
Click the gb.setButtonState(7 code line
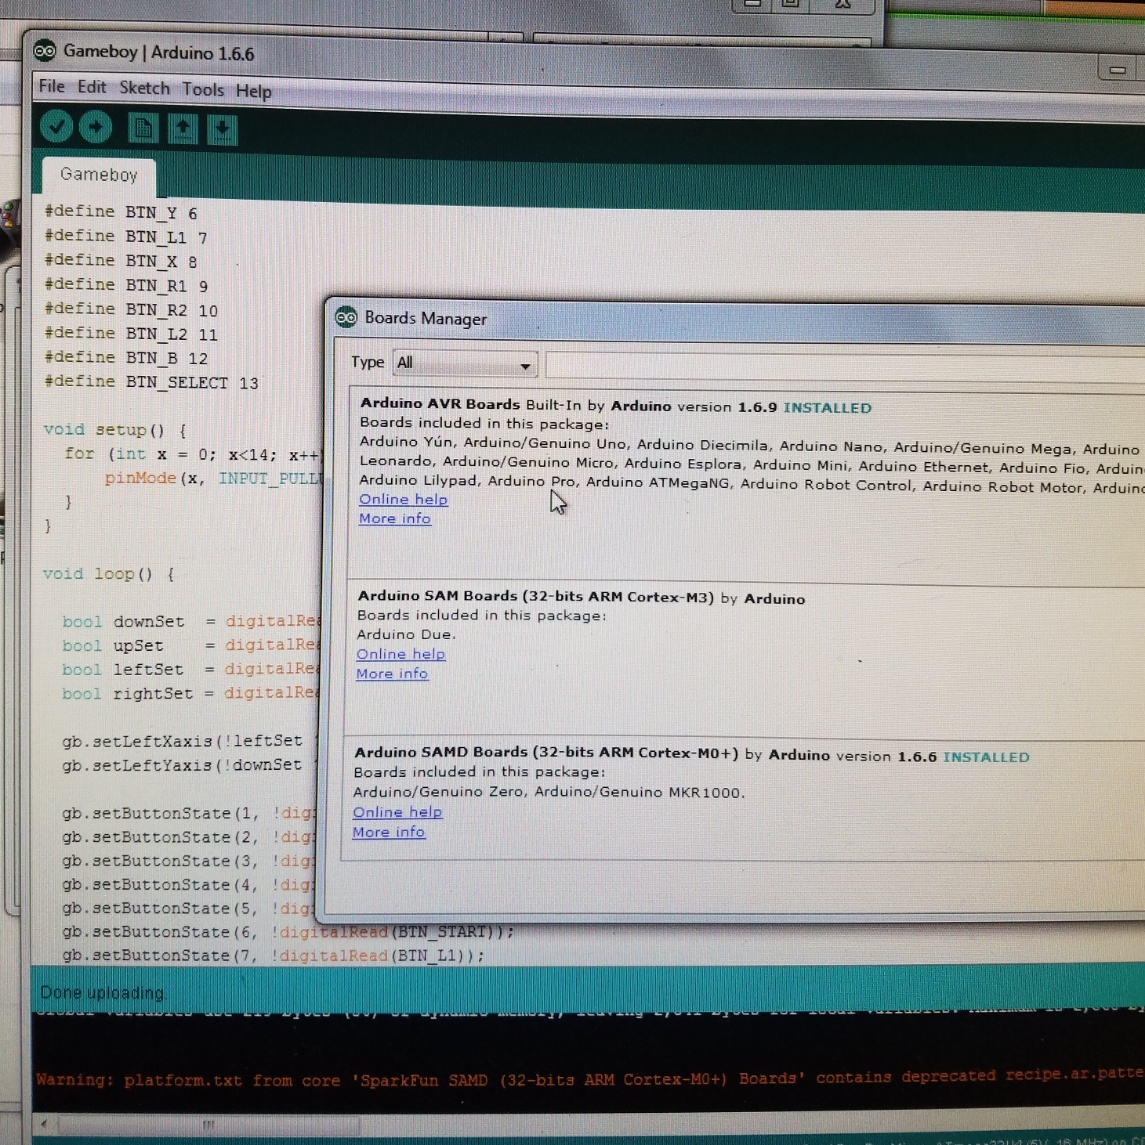click(273, 955)
